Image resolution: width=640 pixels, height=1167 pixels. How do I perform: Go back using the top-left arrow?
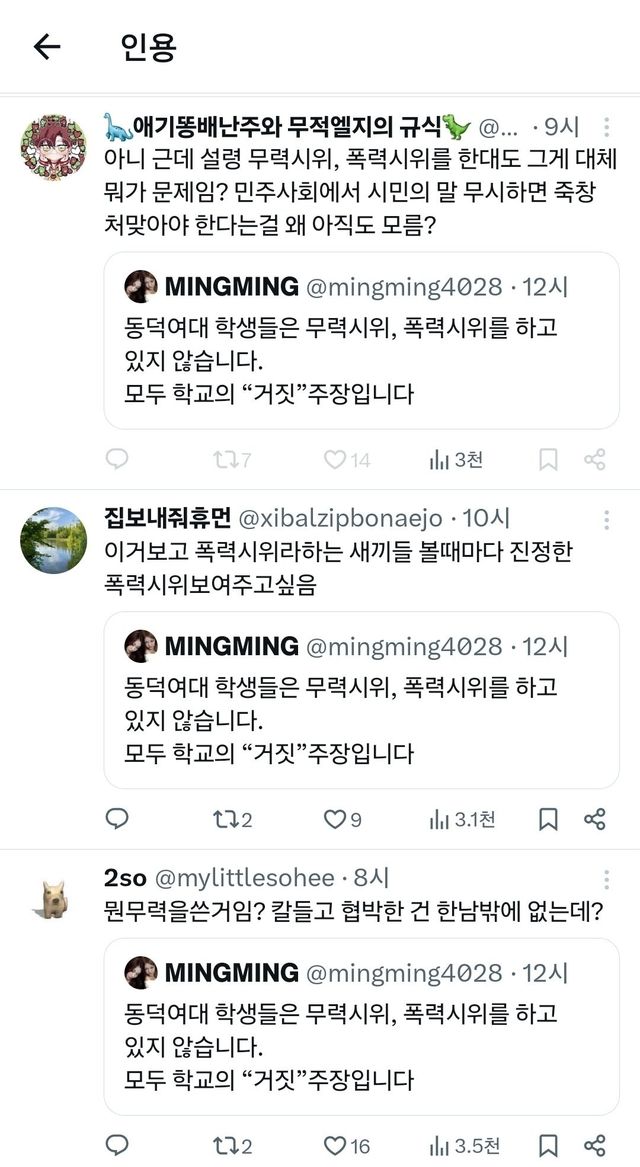(x=47, y=47)
